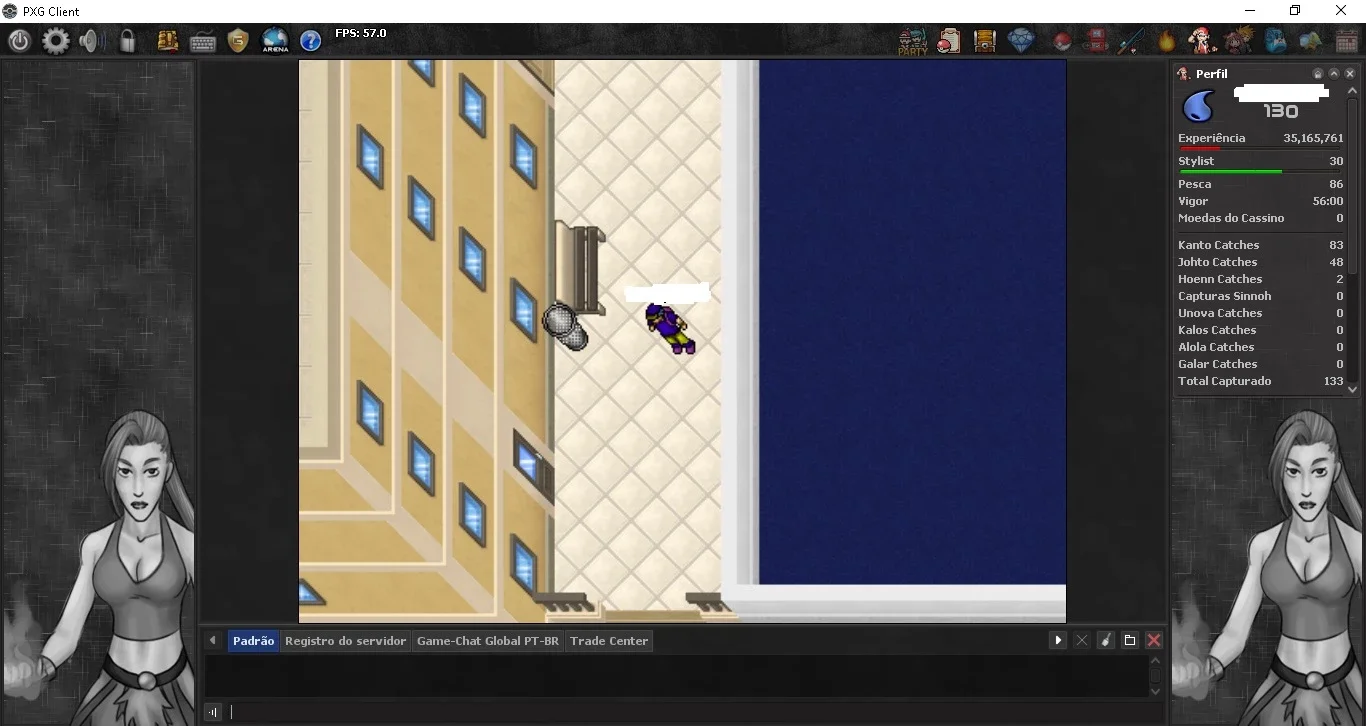Click the Kanto Catches row
Screen dimensions: 1366x726
click(x=1261, y=245)
